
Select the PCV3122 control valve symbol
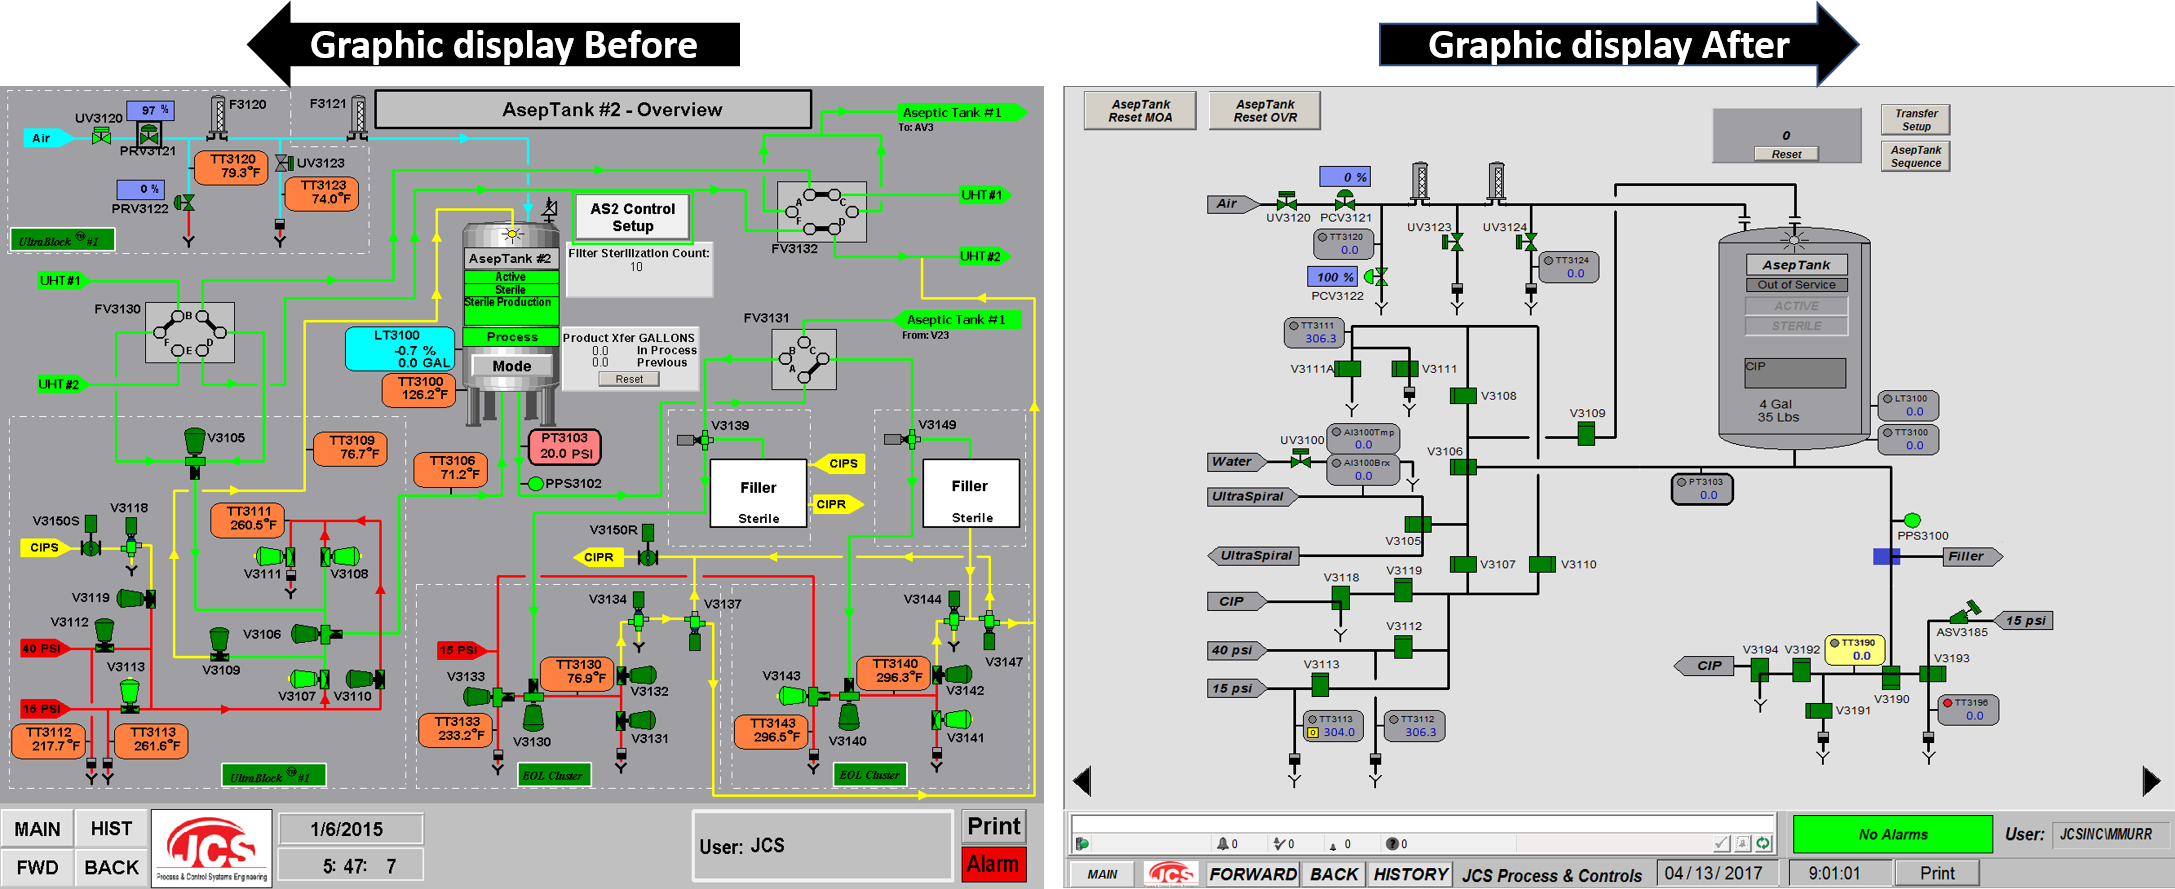click(x=1379, y=277)
